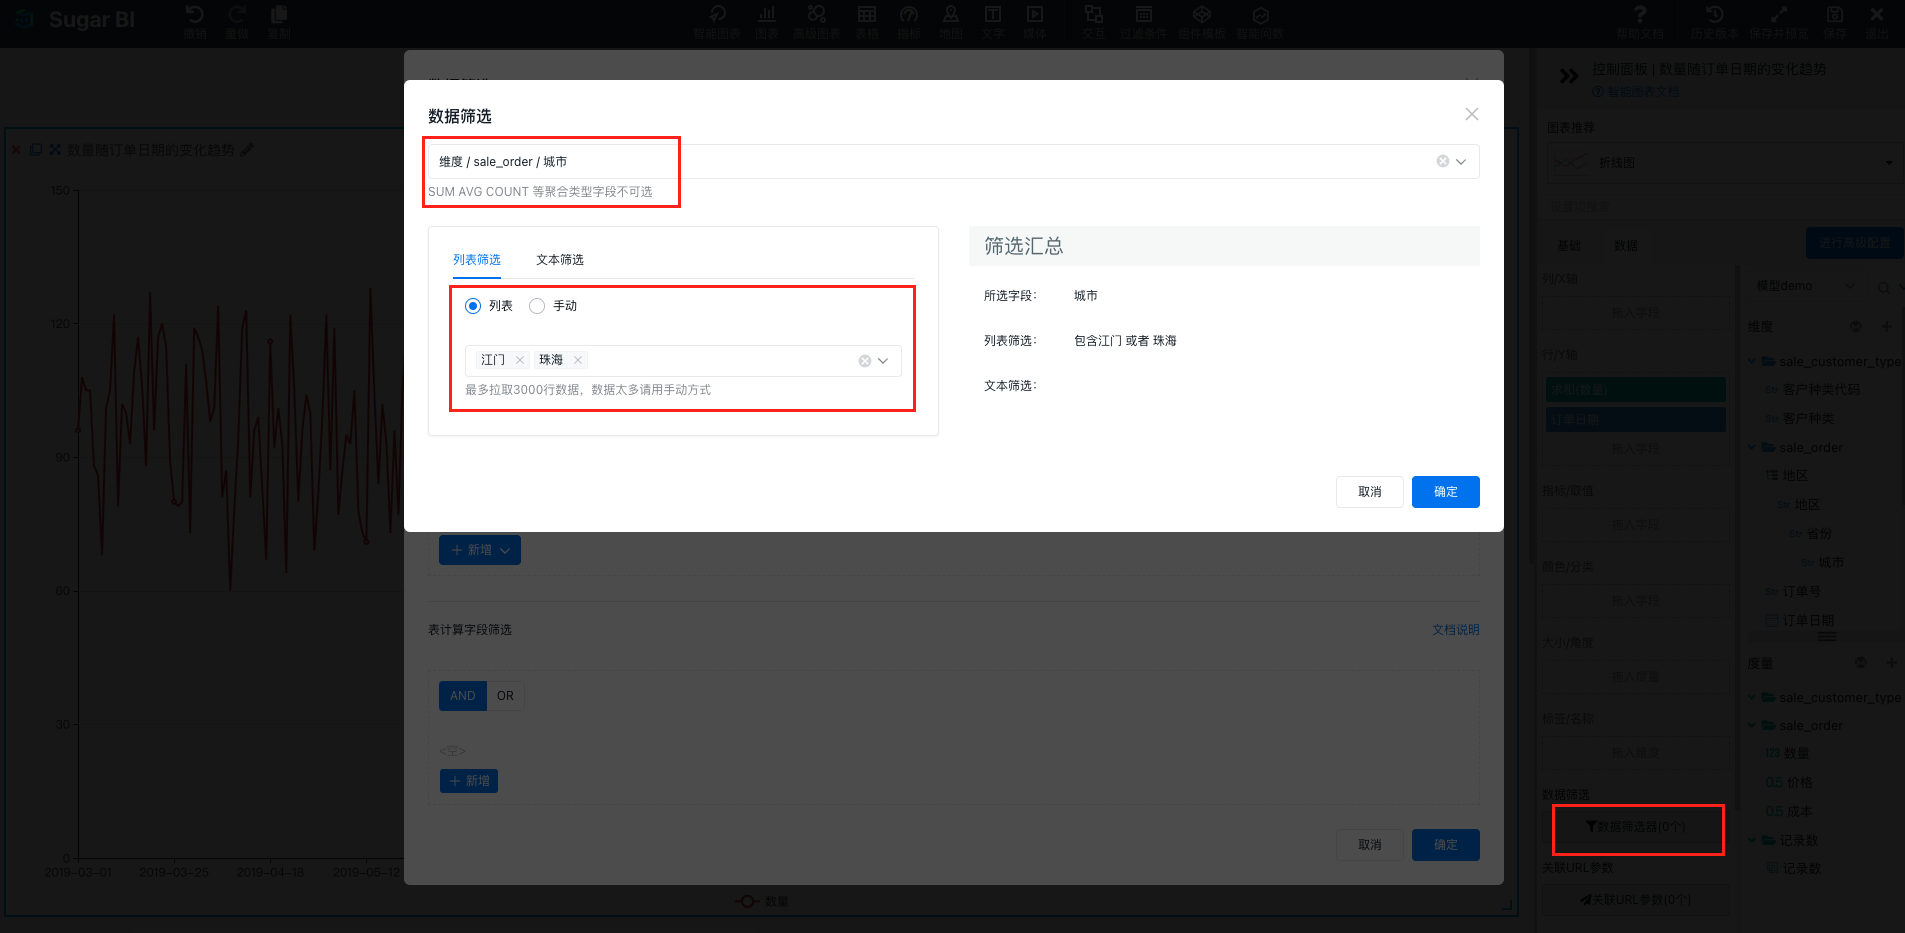
Task: Open the 地图 map tool in the toolbar
Action: [951, 21]
